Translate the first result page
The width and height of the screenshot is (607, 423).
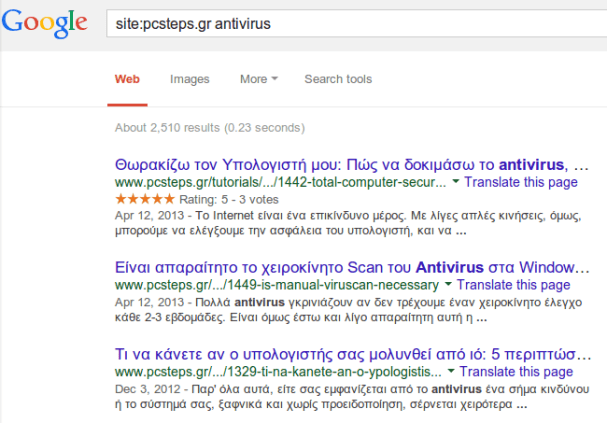tap(521, 182)
